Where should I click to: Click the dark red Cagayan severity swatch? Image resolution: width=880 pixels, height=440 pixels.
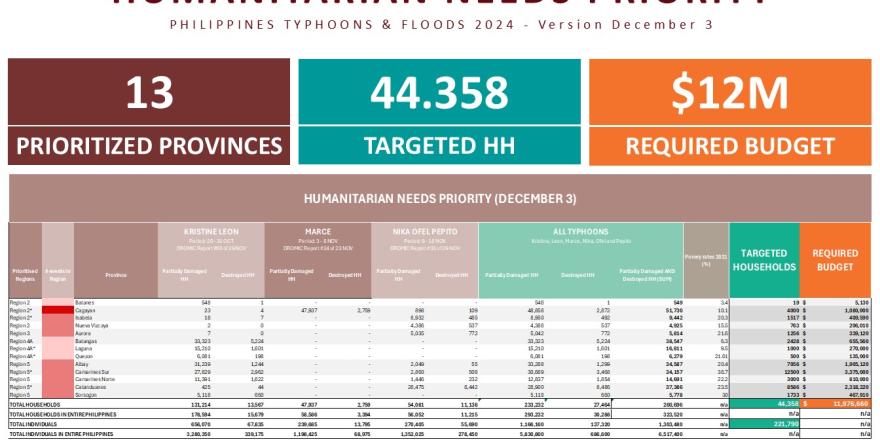pos(57,310)
